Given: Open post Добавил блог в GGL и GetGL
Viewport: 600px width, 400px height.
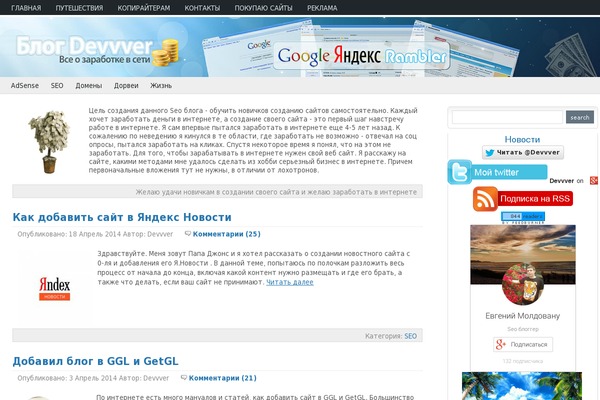Looking at the screenshot, I should (x=95, y=361).
